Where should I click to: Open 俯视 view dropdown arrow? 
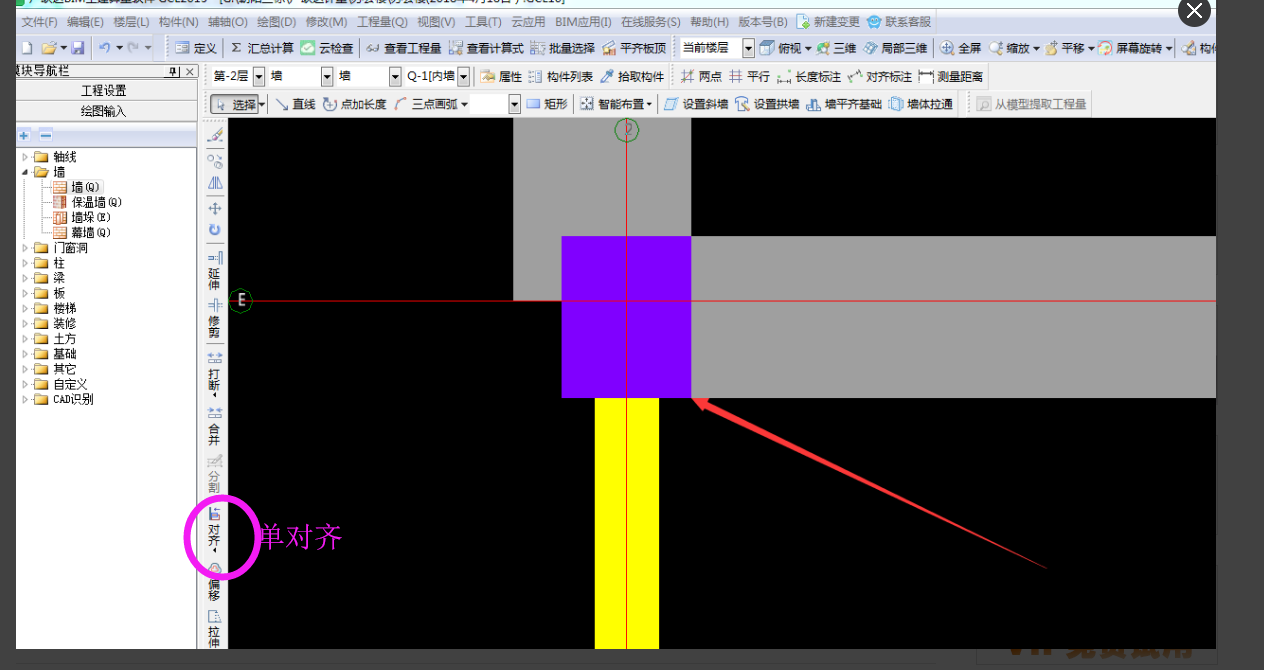pyautogui.click(x=808, y=48)
